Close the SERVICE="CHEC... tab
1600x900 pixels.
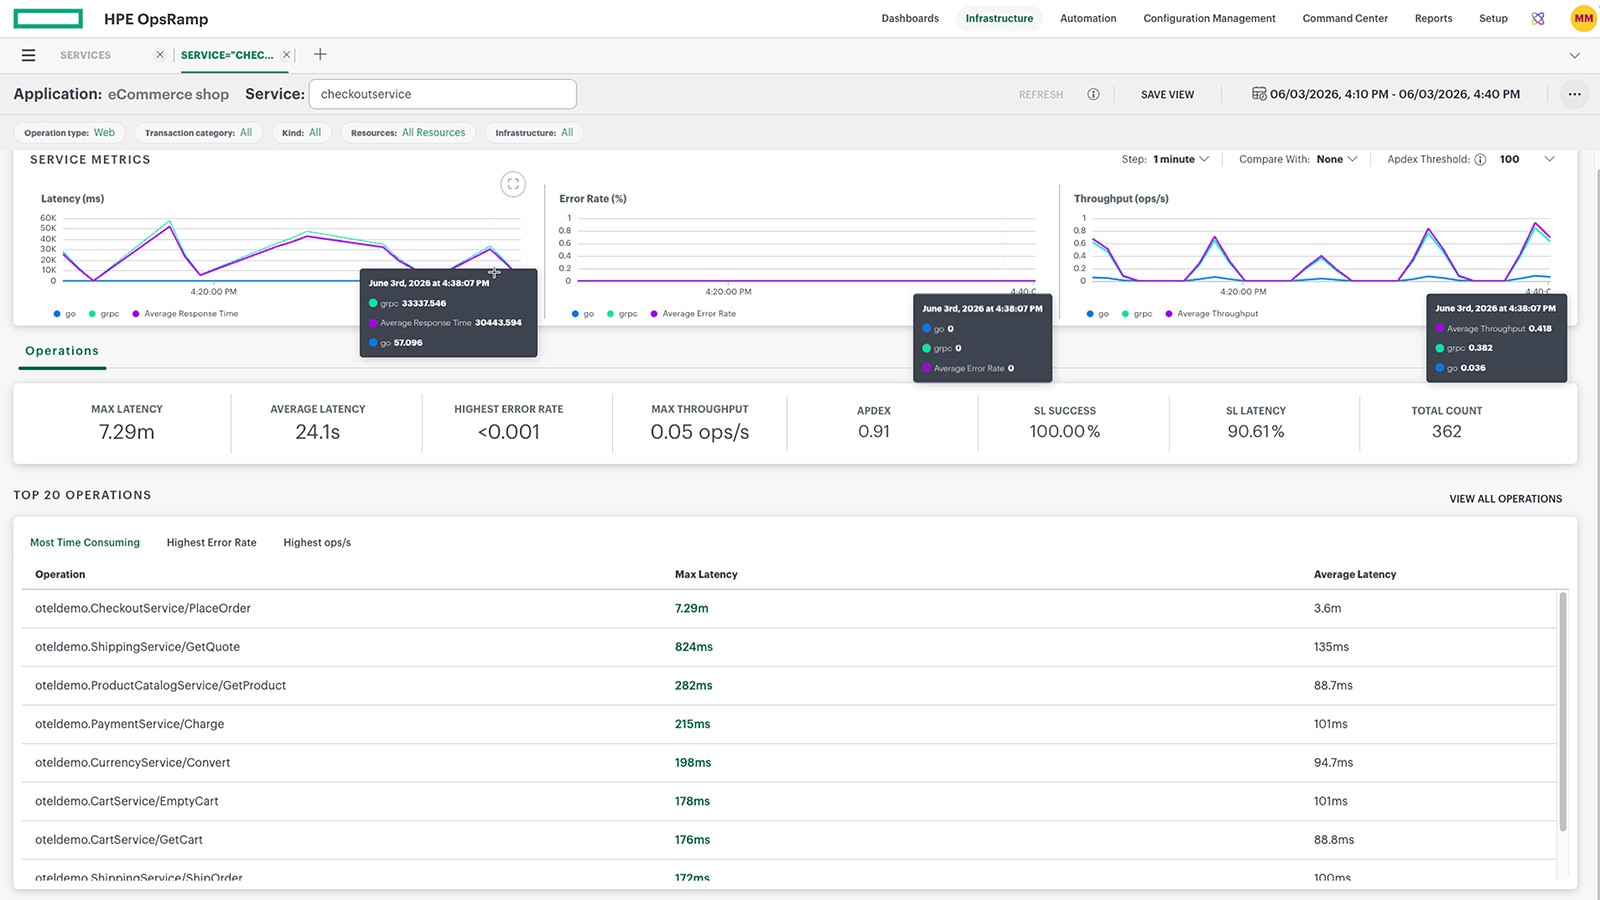(286, 55)
